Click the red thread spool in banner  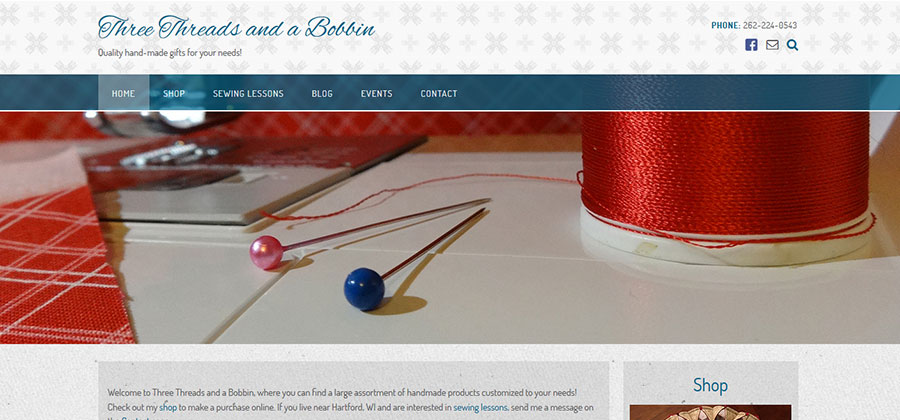(x=725, y=186)
